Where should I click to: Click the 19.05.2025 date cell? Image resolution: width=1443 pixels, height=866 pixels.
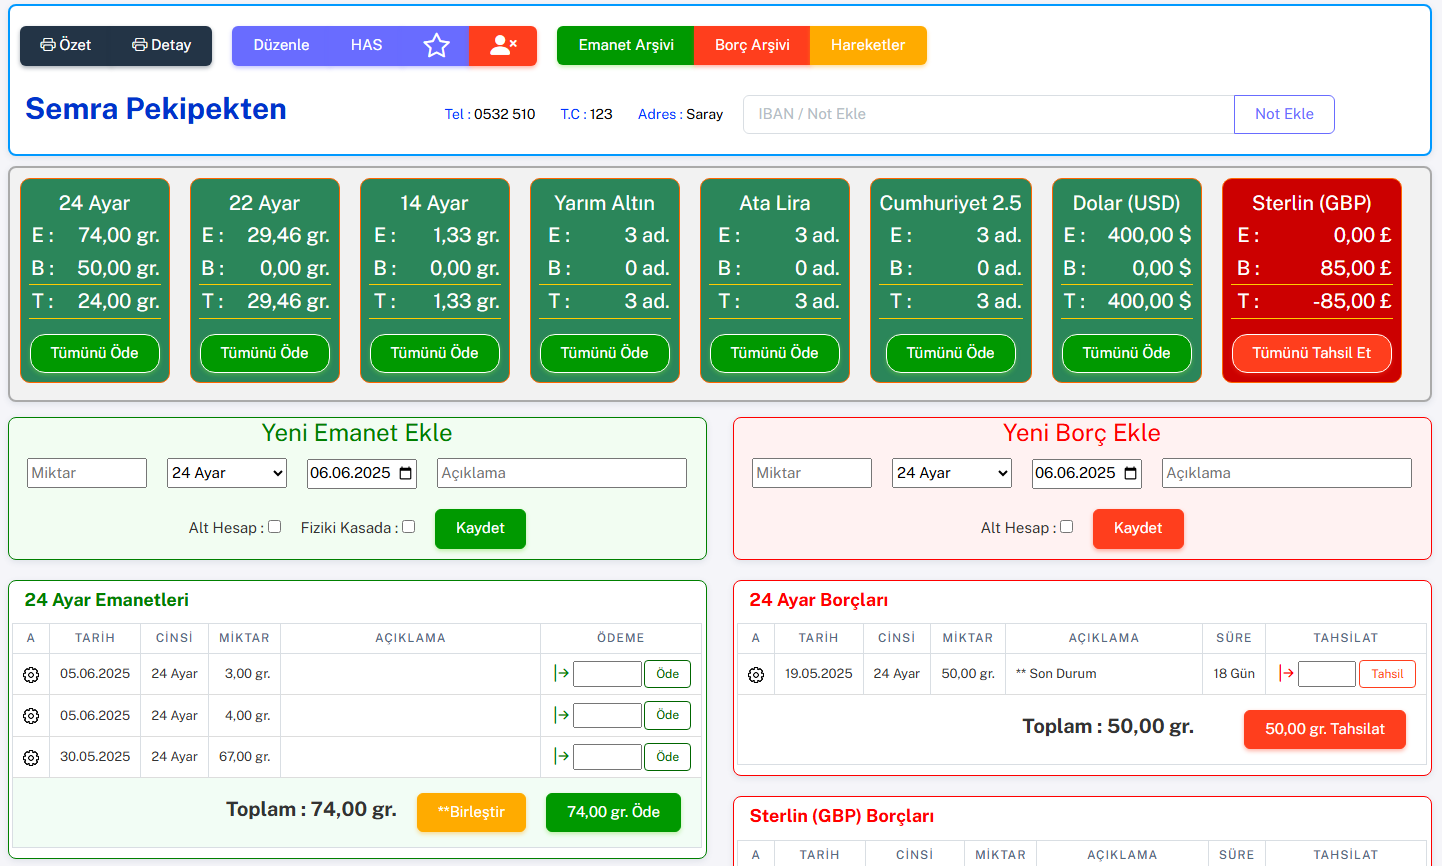819,674
